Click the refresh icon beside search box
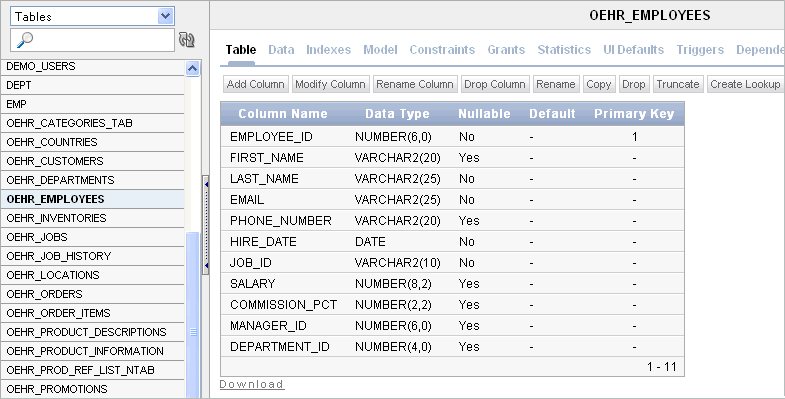 186,40
